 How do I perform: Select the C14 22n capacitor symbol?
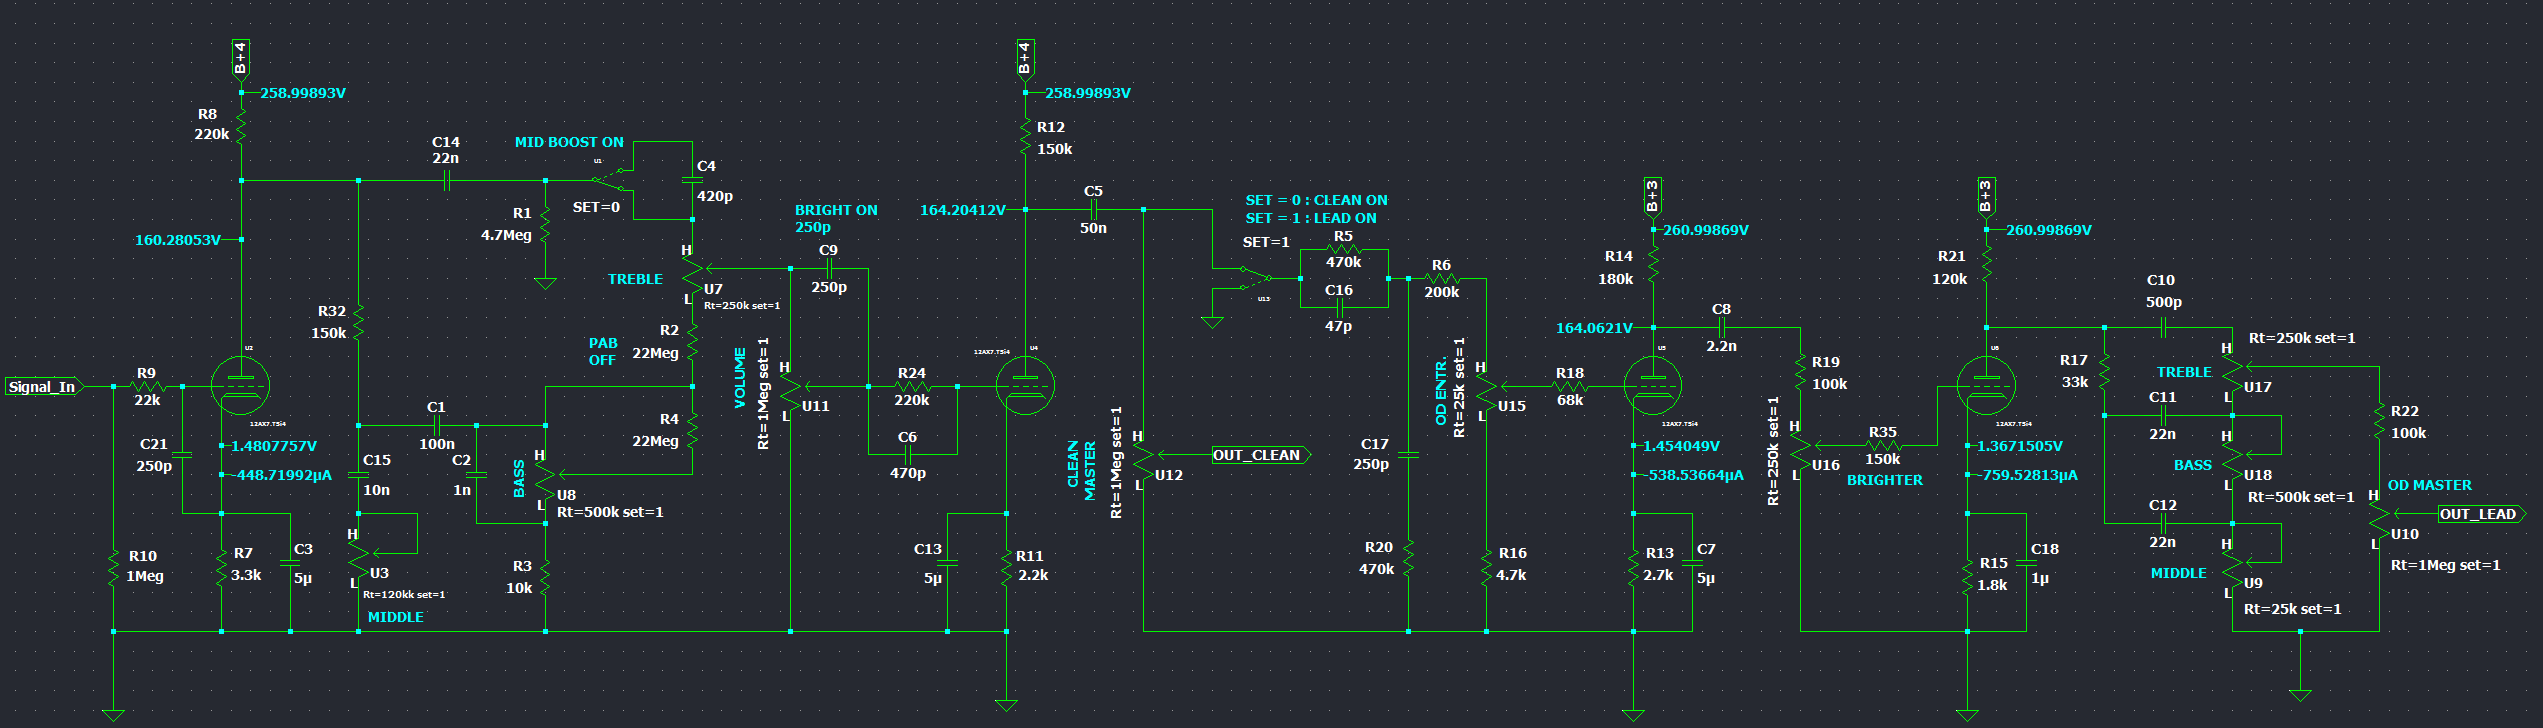point(447,181)
